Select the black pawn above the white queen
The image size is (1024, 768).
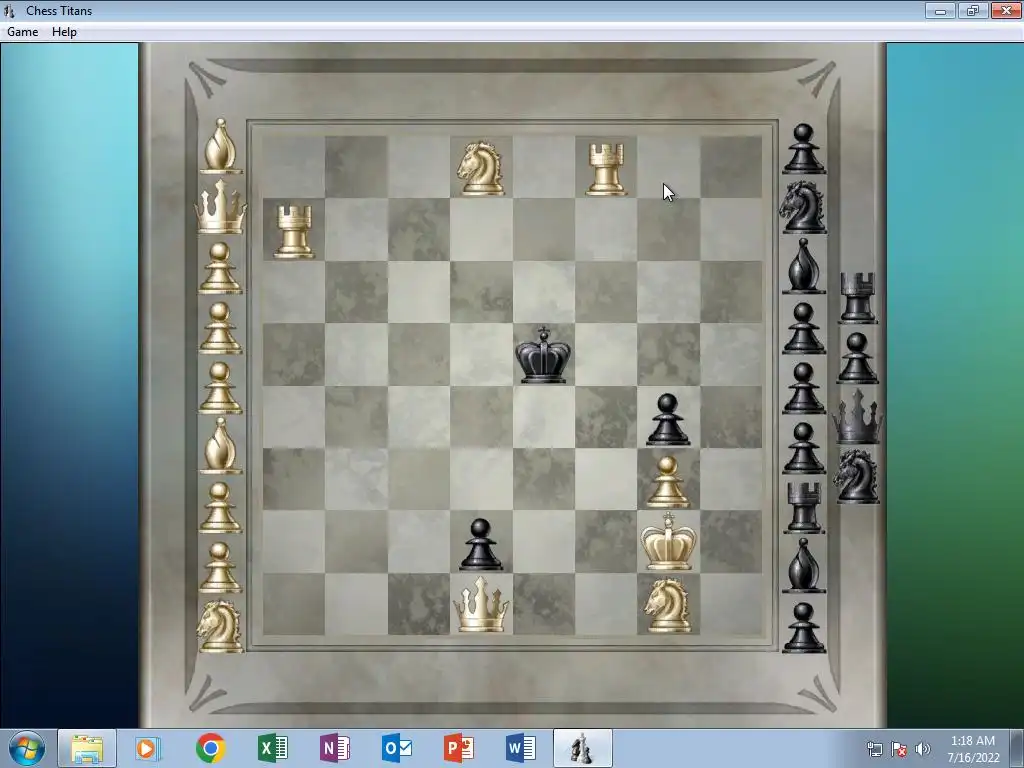pos(481,545)
